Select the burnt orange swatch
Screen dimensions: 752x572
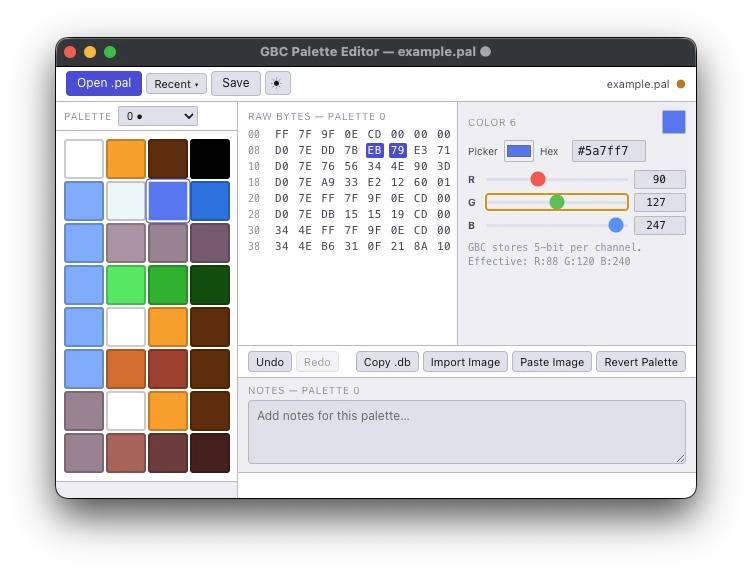point(126,369)
